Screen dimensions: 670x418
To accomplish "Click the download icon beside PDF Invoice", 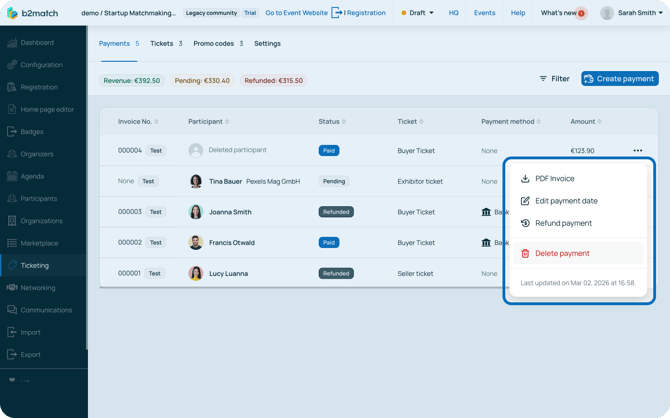I will coord(525,179).
